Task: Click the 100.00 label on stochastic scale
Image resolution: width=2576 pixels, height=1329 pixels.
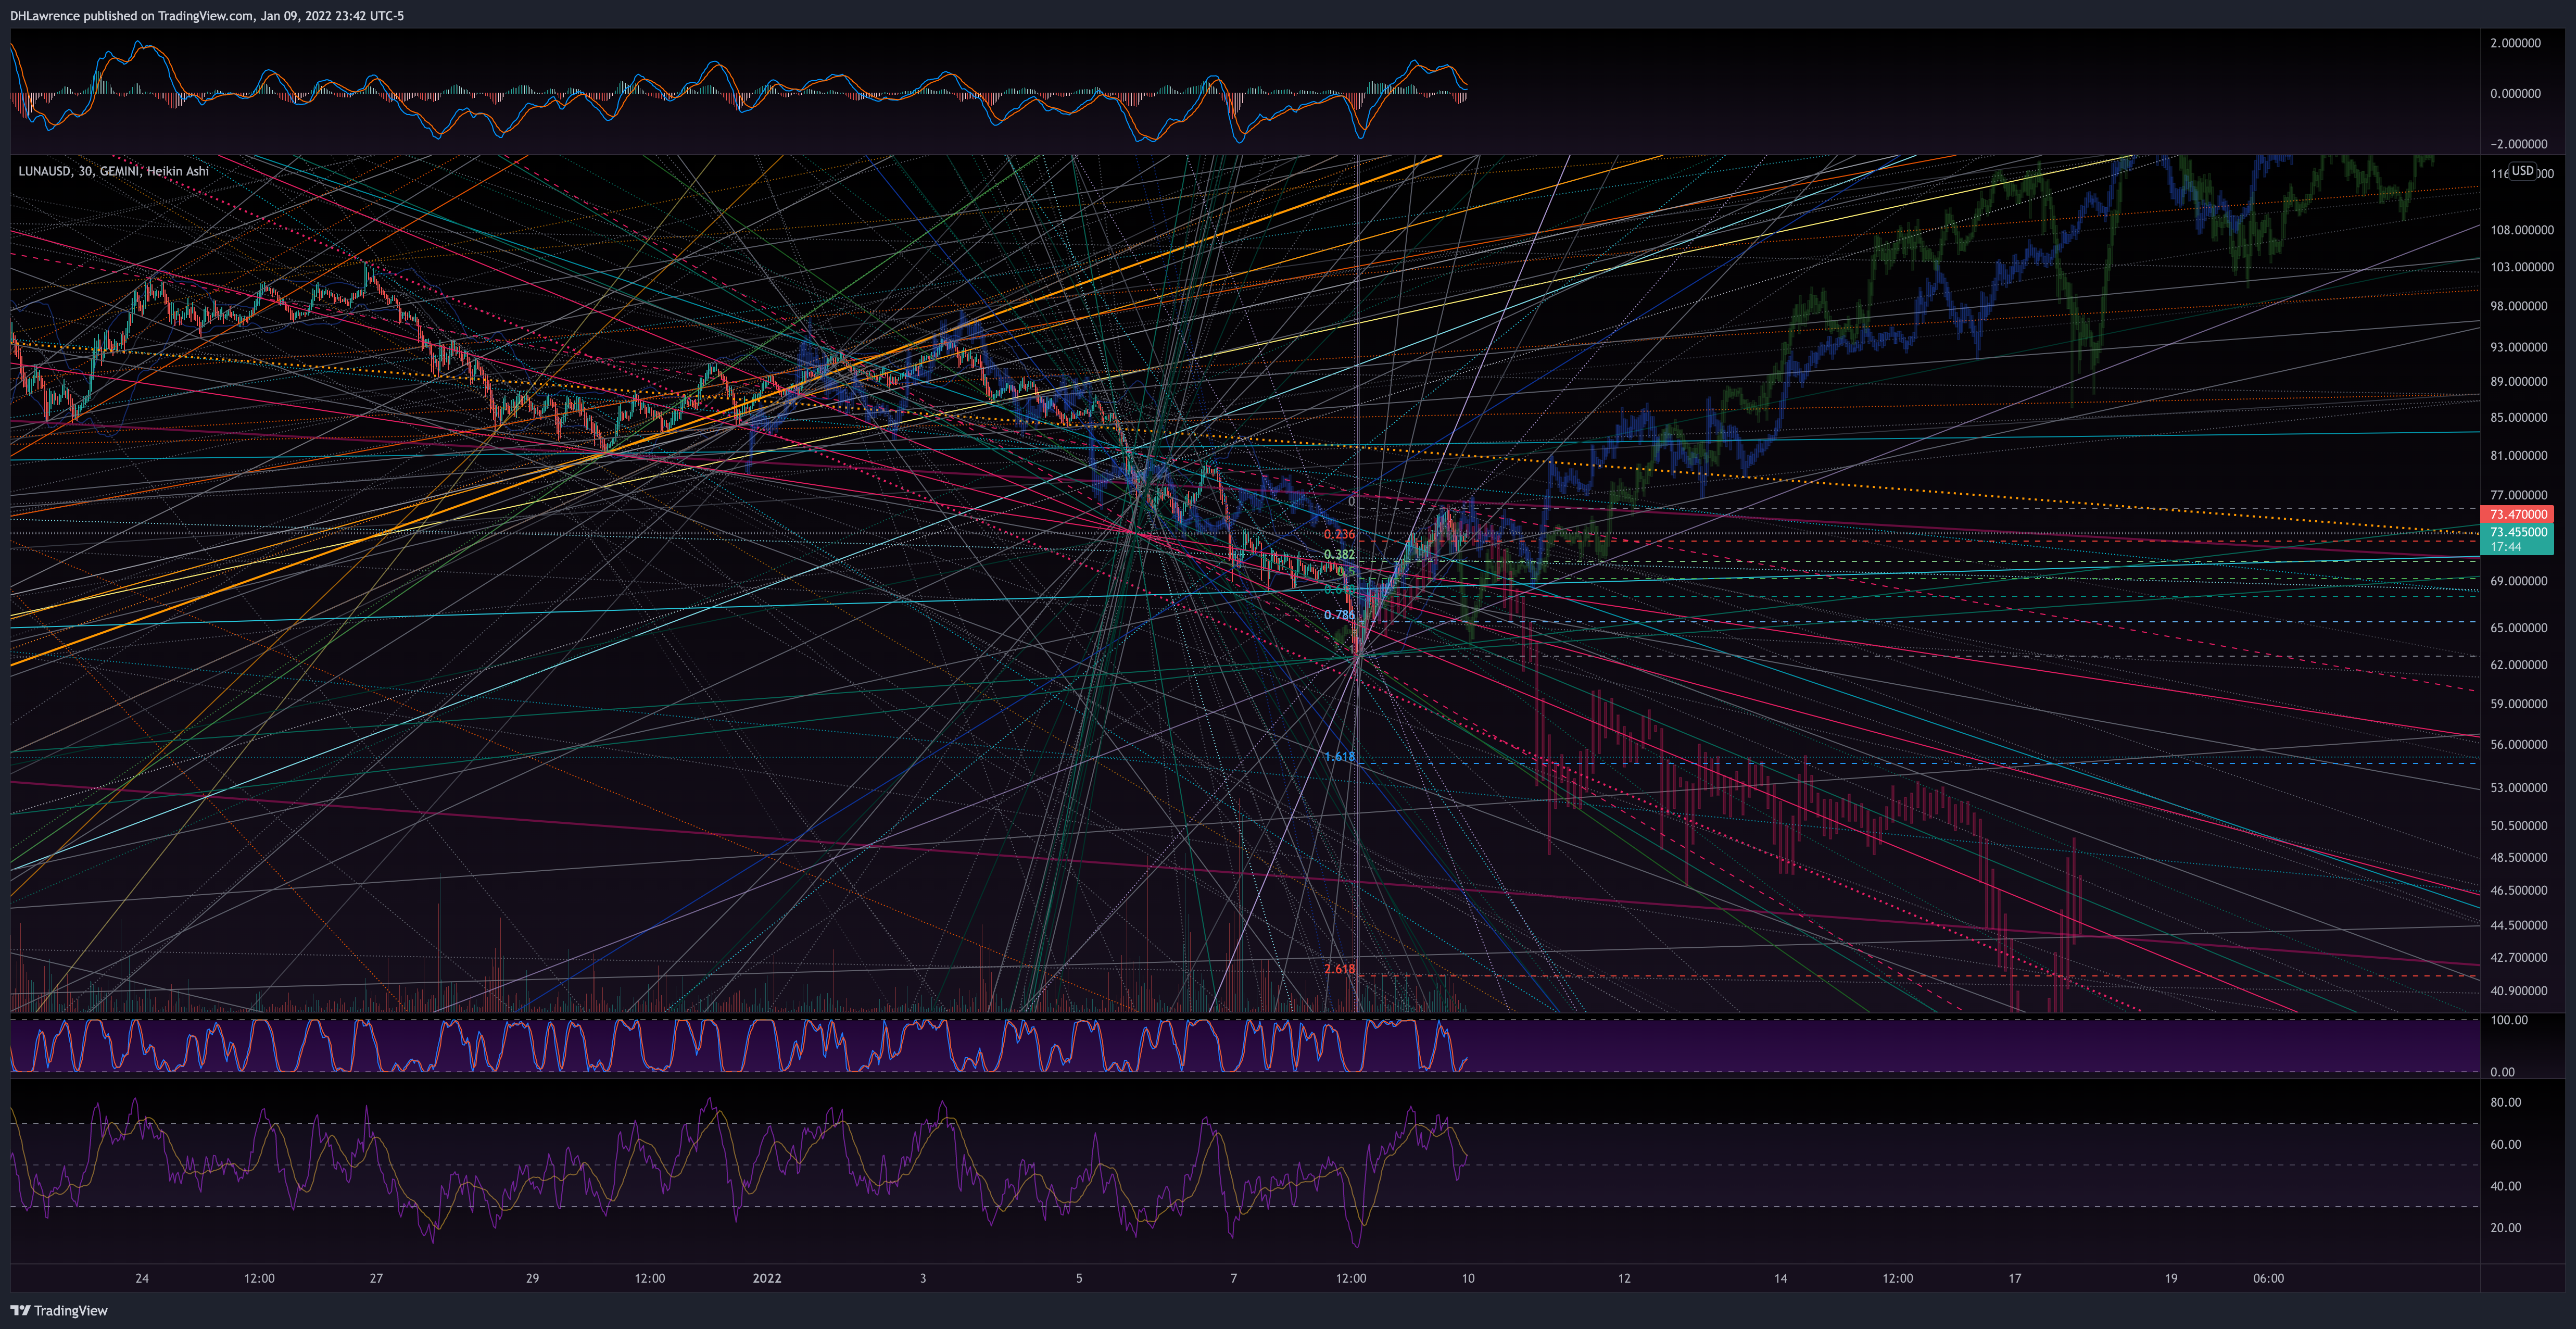Action: [2508, 1020]
